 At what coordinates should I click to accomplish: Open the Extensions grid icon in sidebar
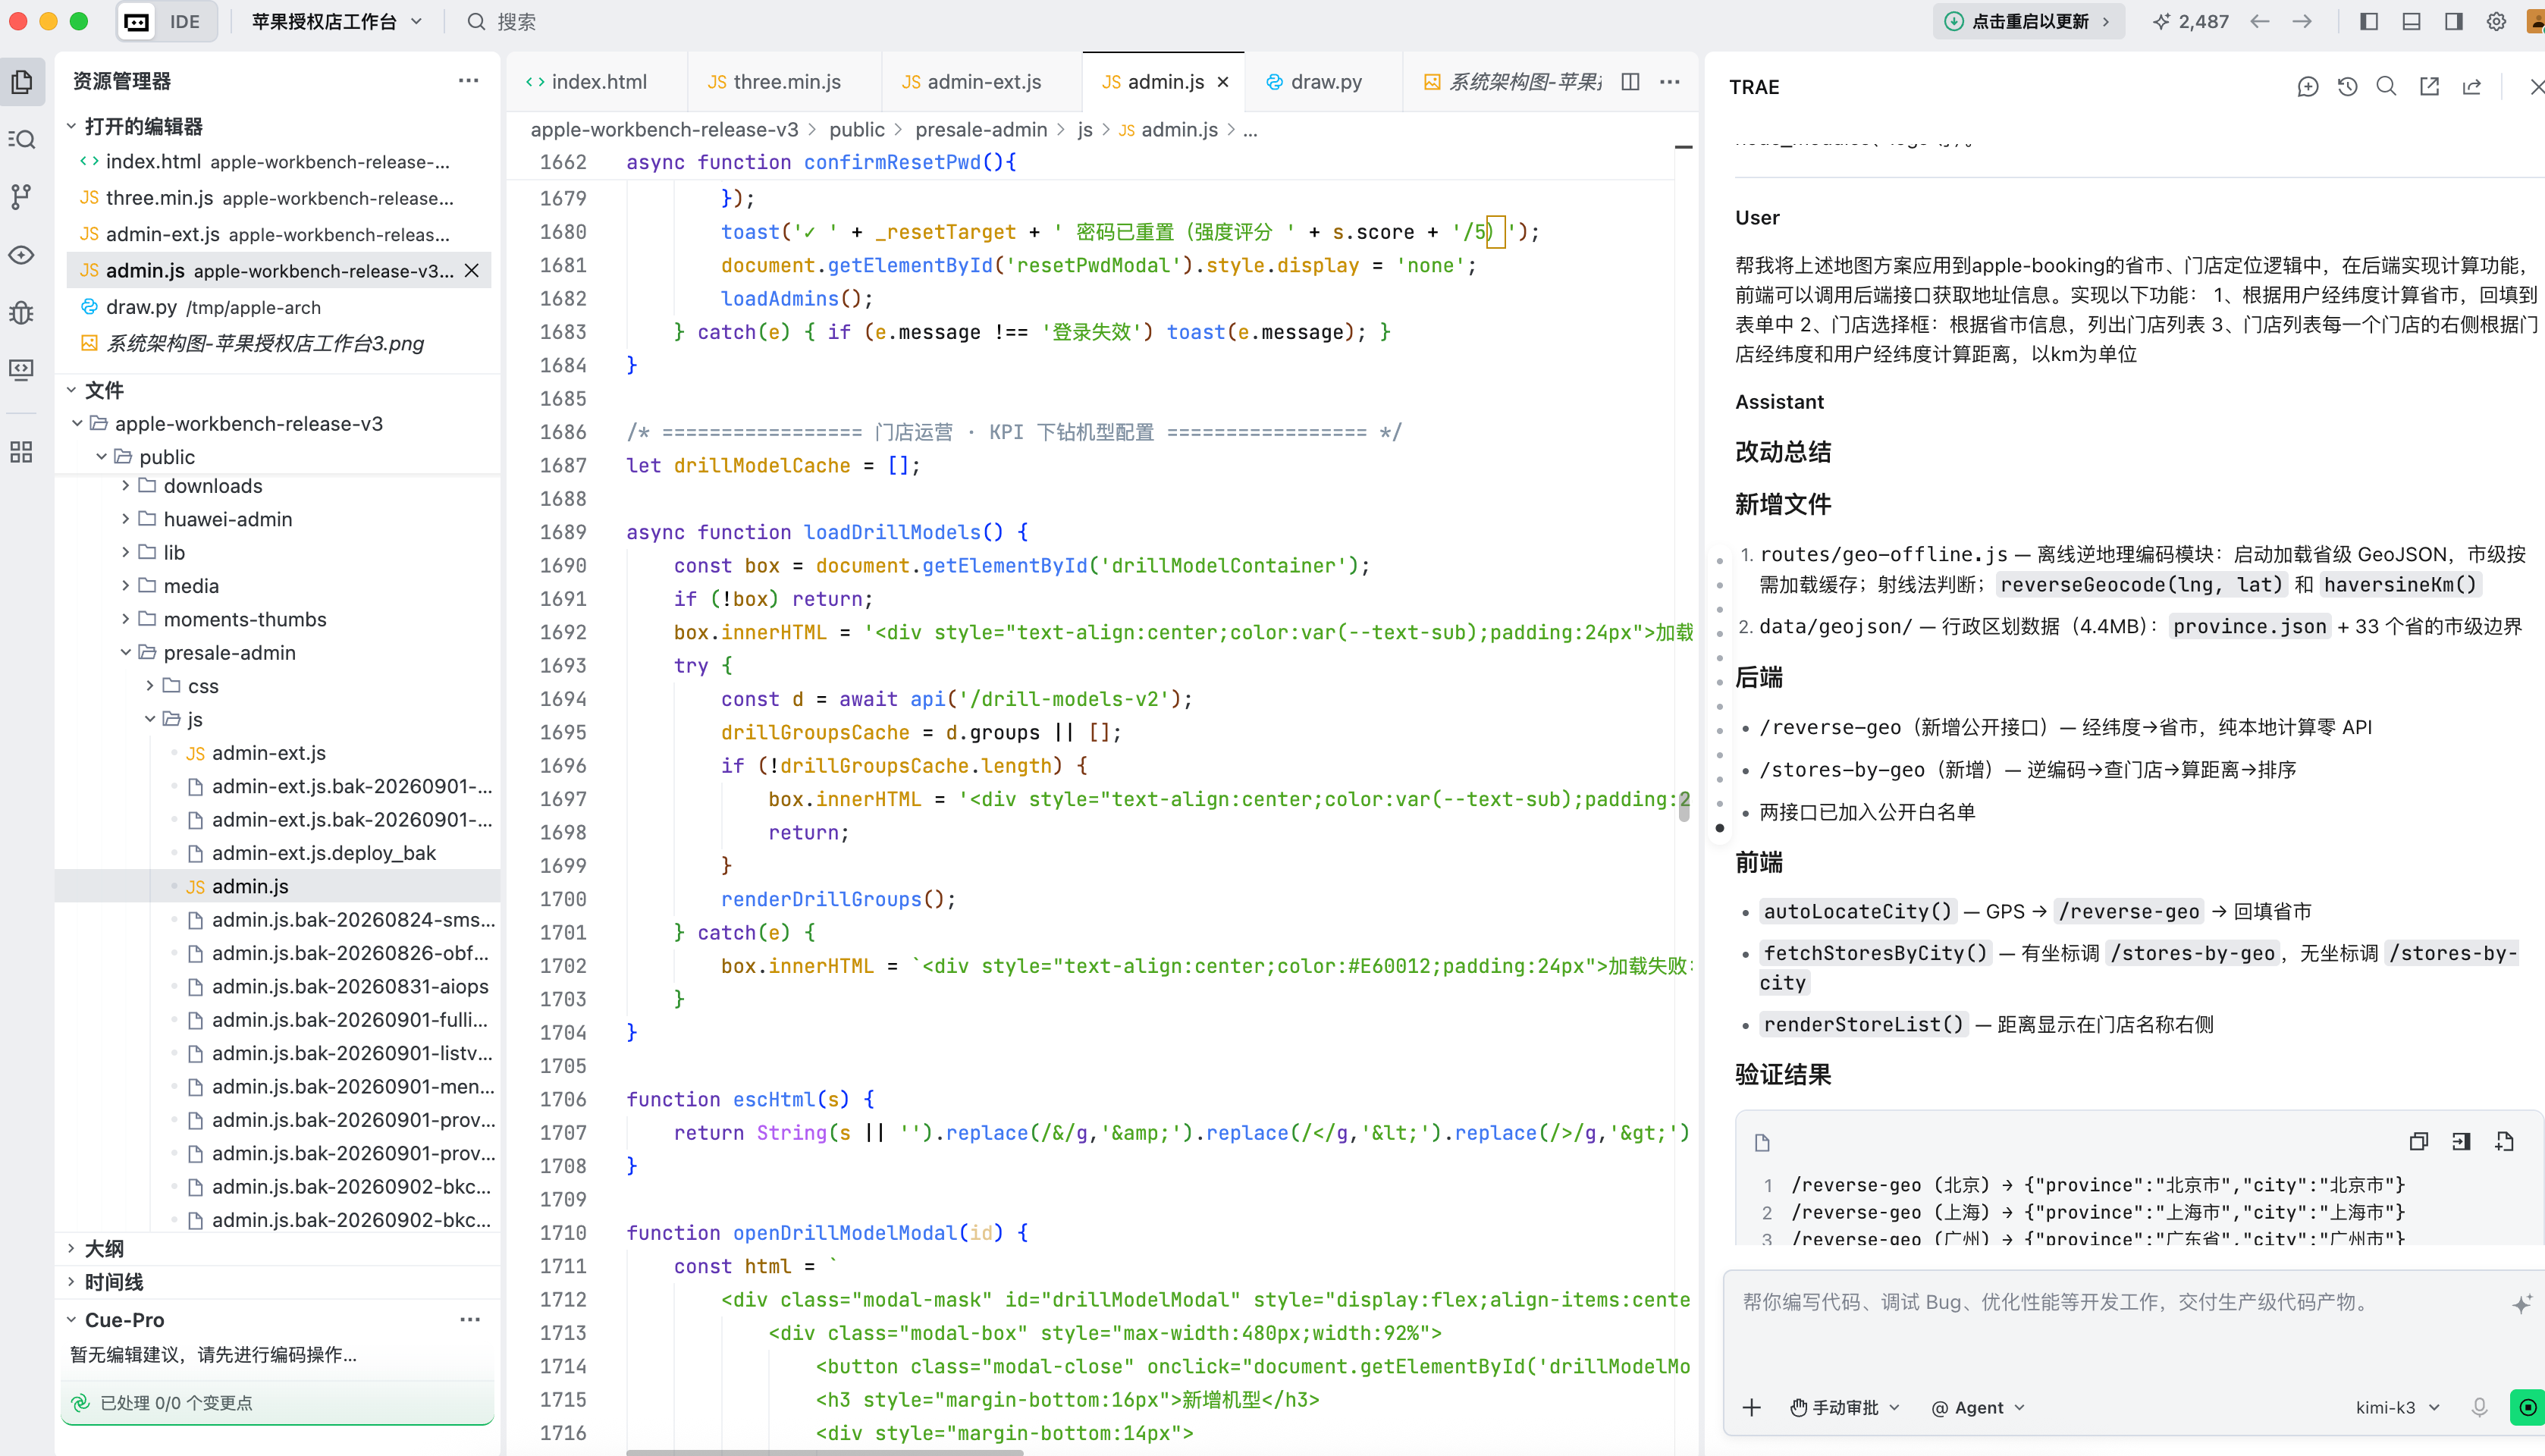pyautogui.click(x=22, y=452)
